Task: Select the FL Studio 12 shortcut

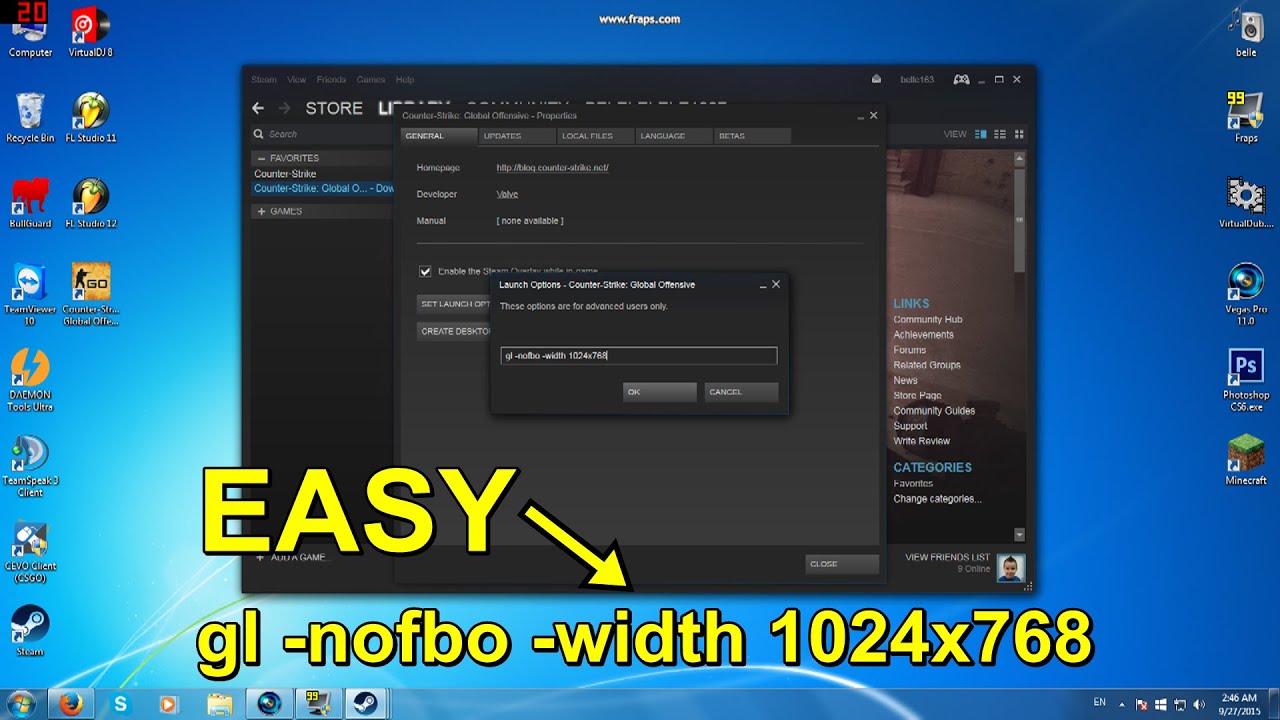Action: click(x=91, y=203)
